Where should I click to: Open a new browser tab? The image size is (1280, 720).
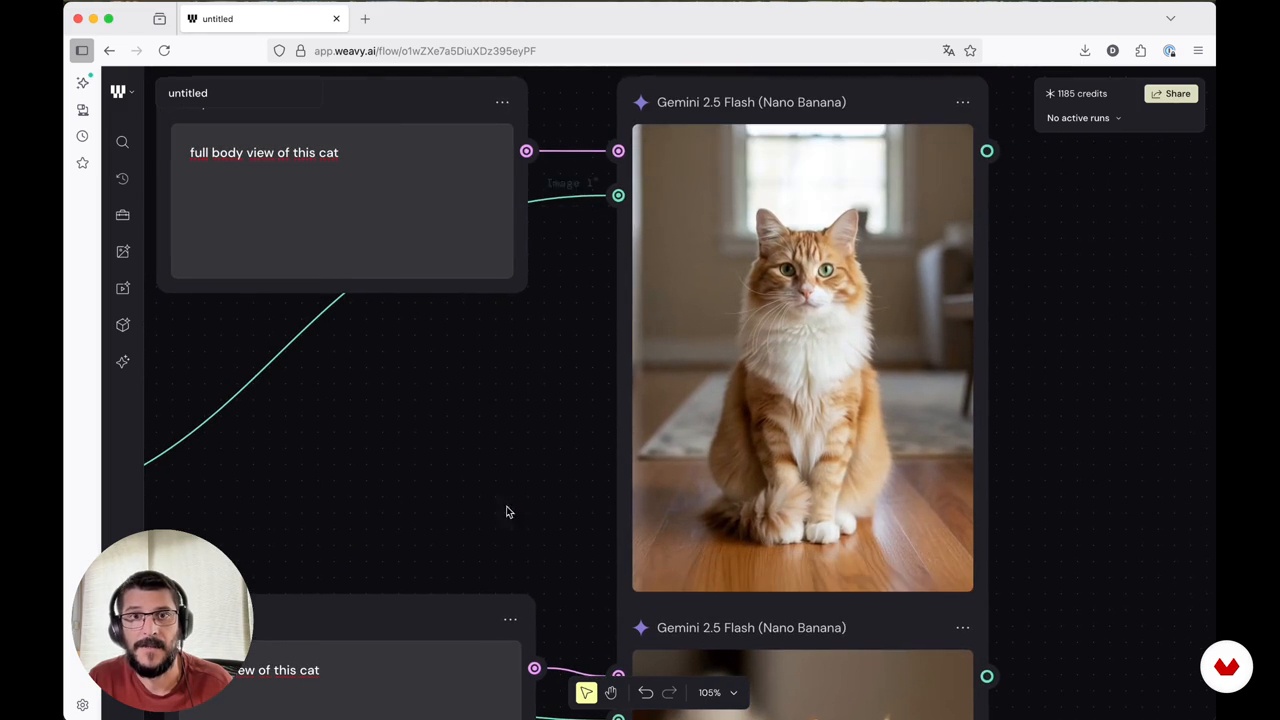coord(365,19)
